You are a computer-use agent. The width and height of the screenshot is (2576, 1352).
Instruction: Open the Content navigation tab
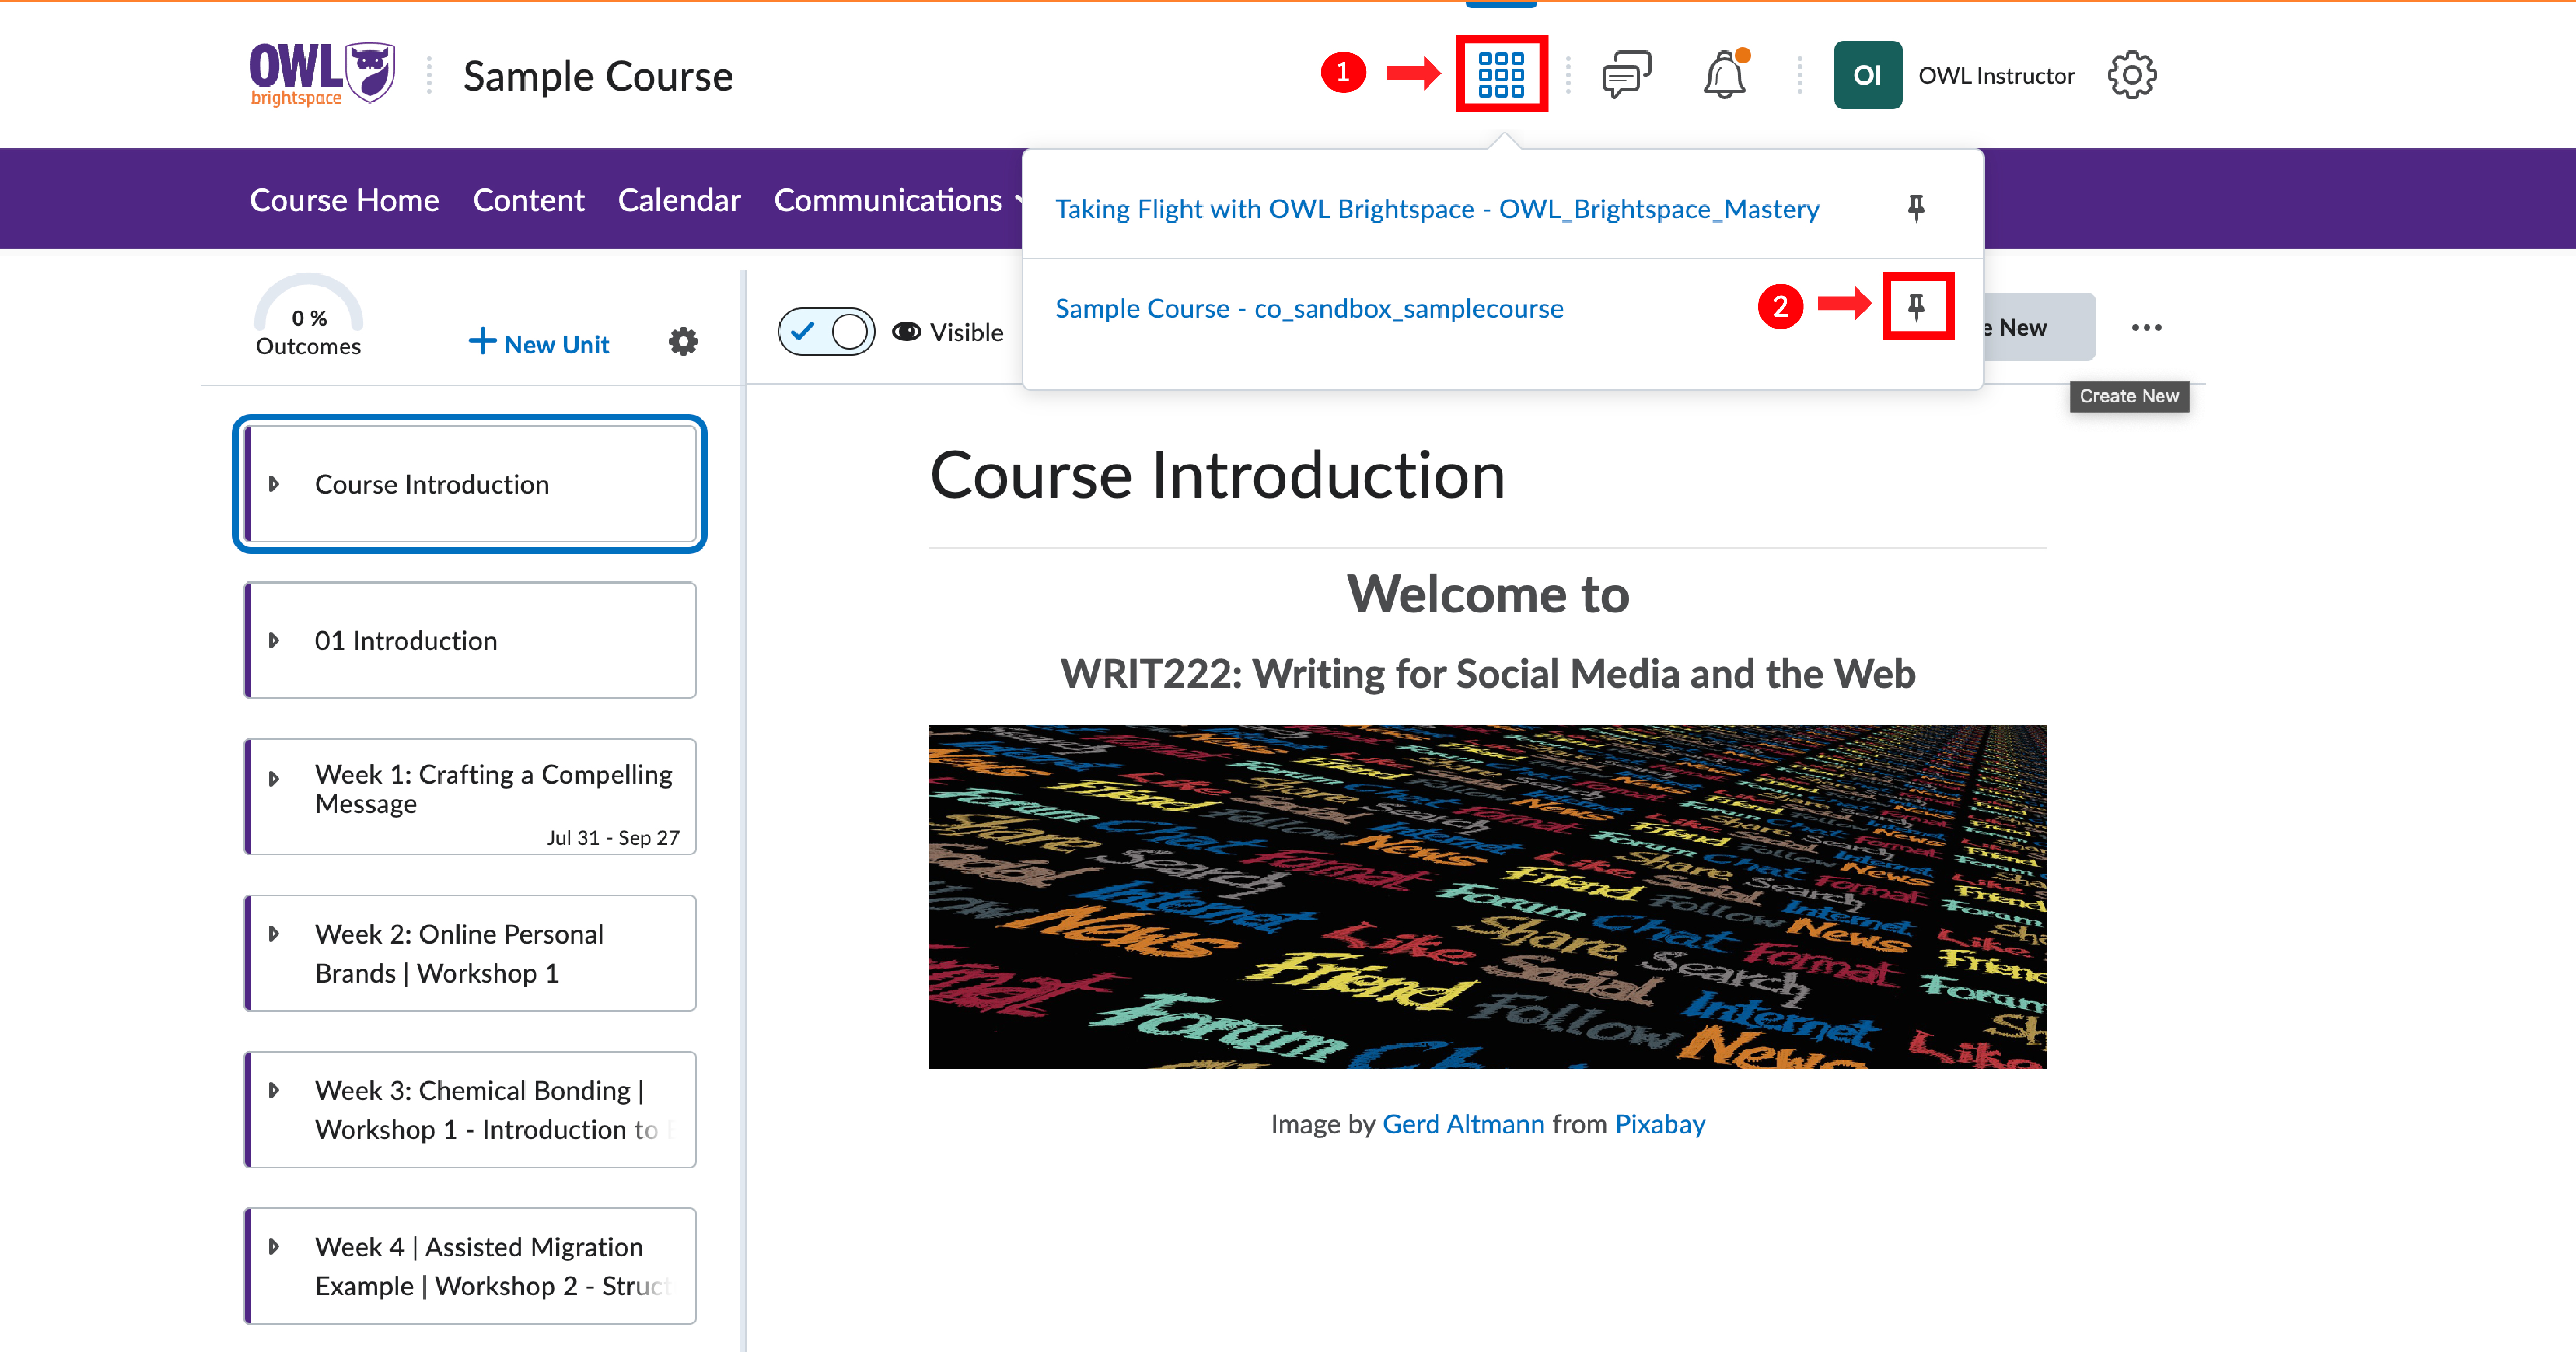click(528, 200)
